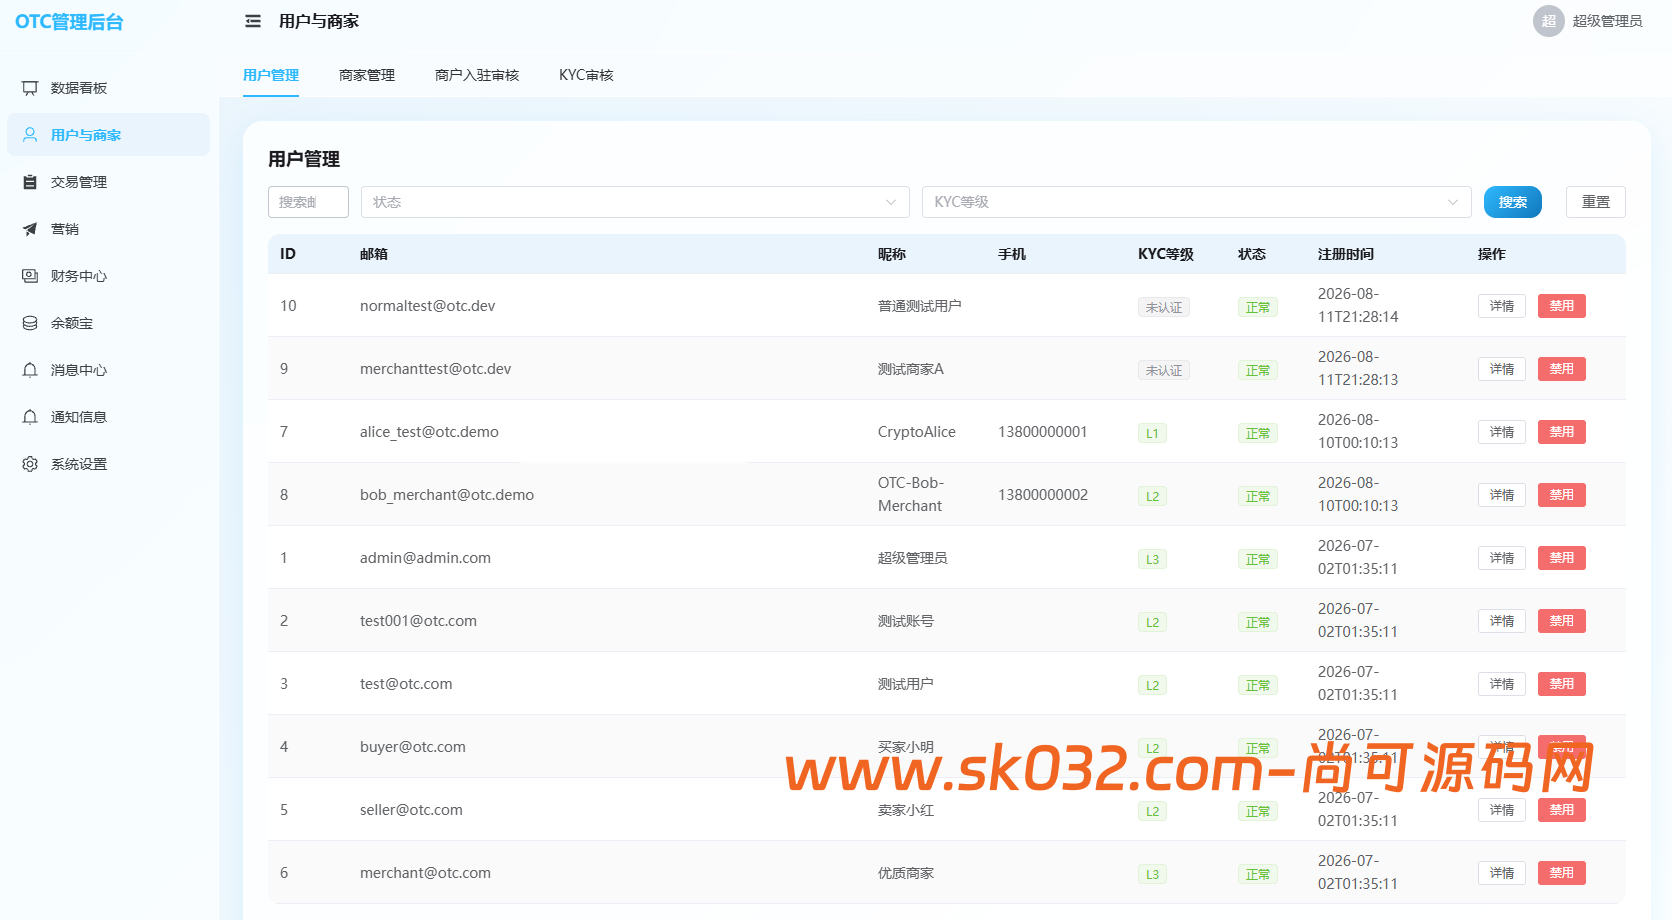Screen dimensions: 1672x920
Task: Click the 消息中心 bell icon
Action: [30, 370]
